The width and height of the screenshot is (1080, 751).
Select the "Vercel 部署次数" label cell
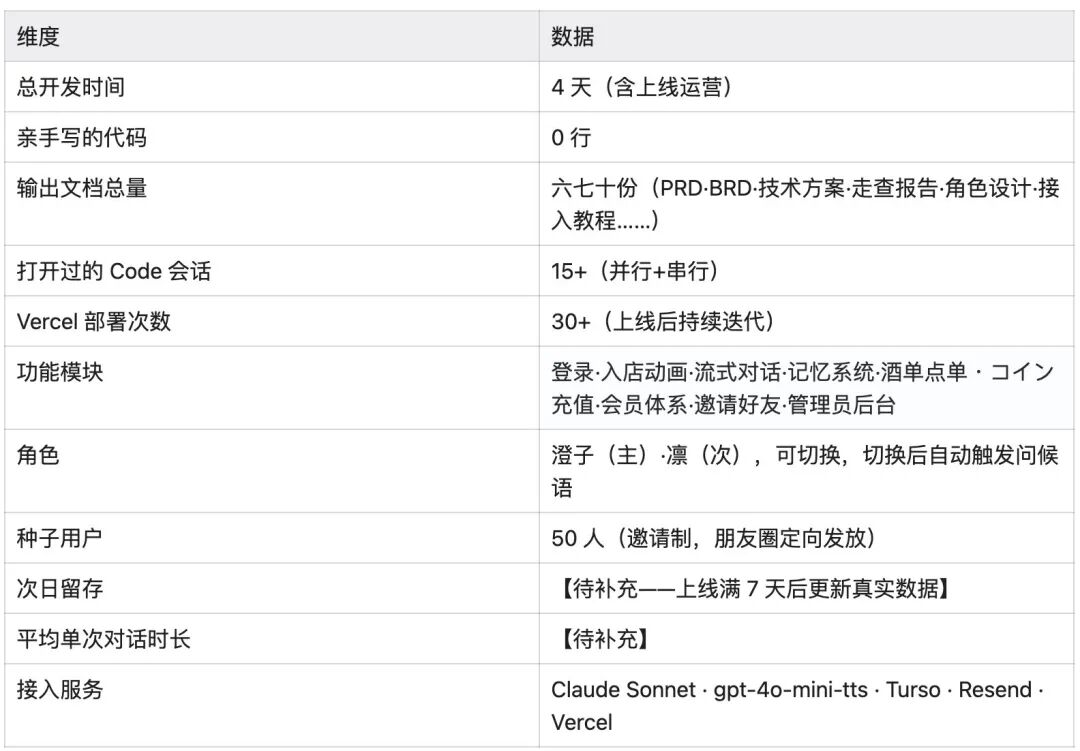pyautogui.click(x=94, y=321)
